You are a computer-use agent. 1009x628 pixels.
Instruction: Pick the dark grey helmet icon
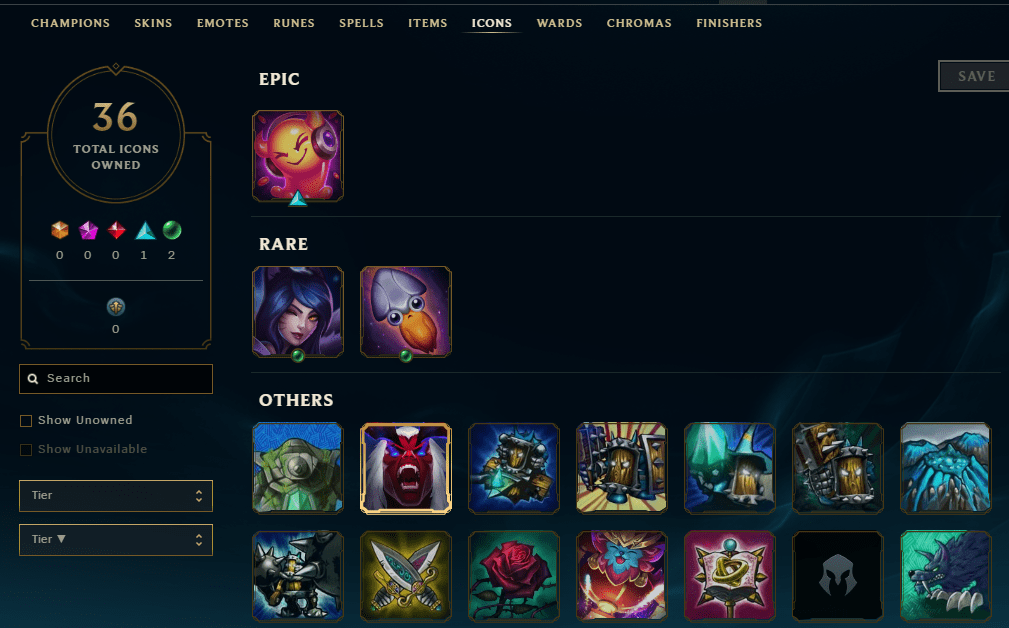pos(837,576)
